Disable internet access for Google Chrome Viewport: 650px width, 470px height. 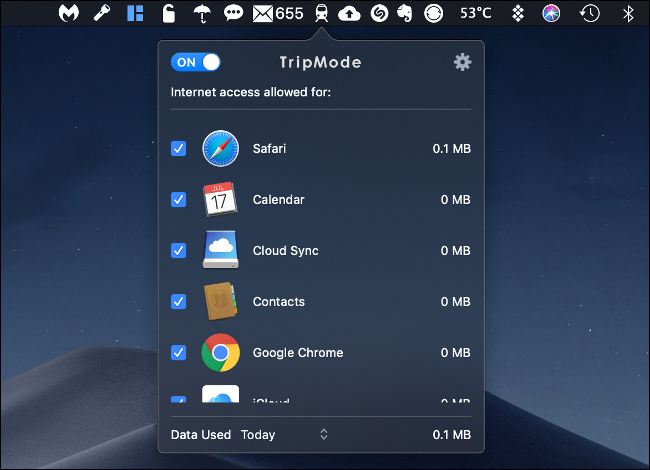(178, 352)
